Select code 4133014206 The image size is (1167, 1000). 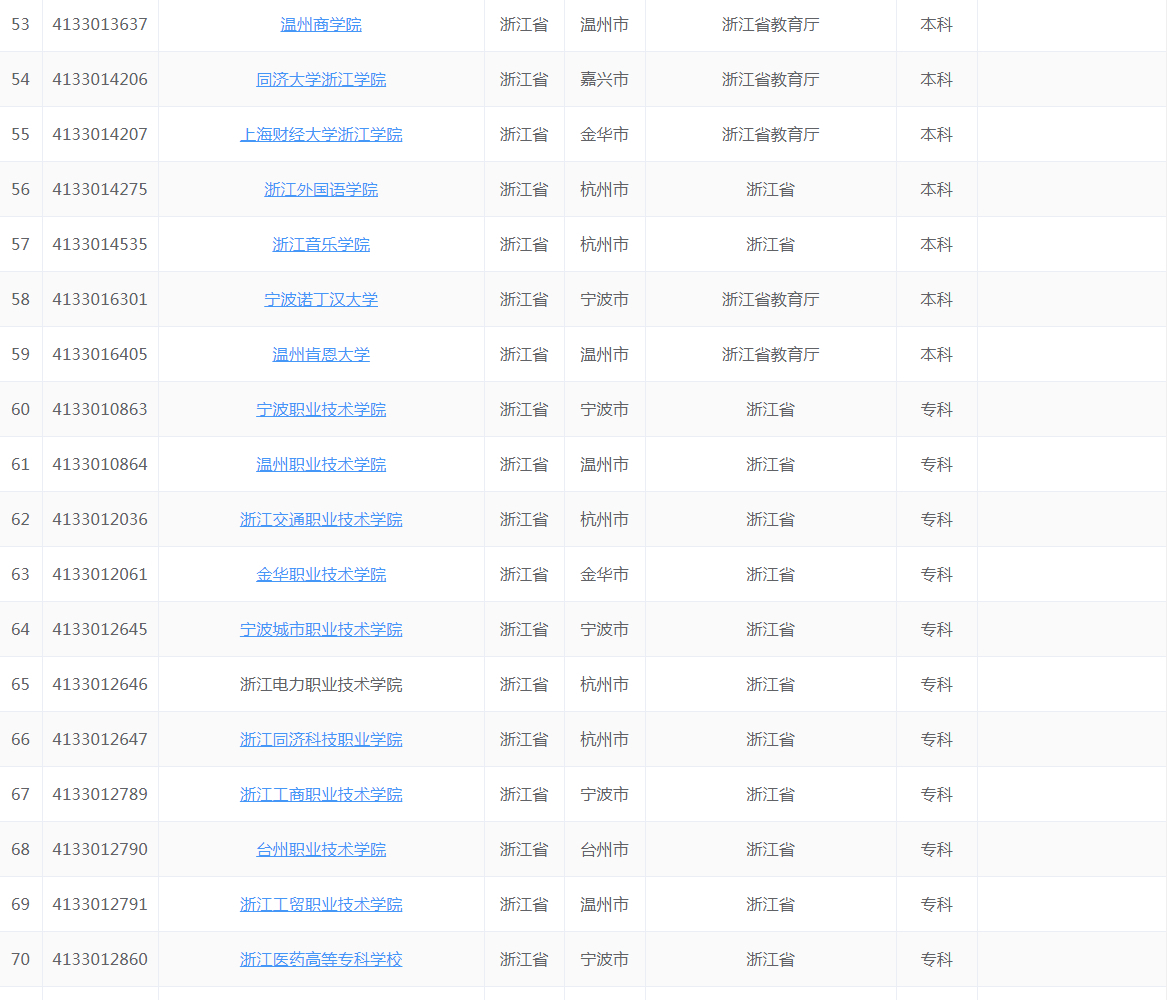click(100, 80)
